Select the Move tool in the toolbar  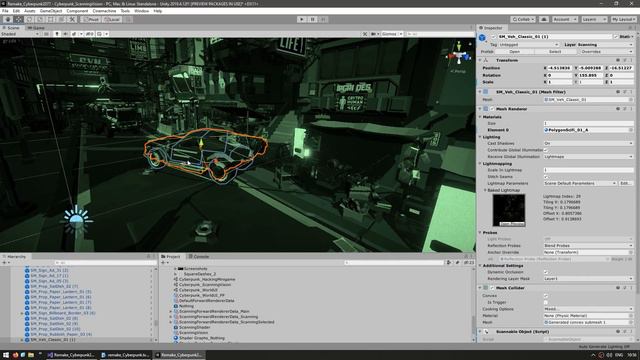pos(19,19)
